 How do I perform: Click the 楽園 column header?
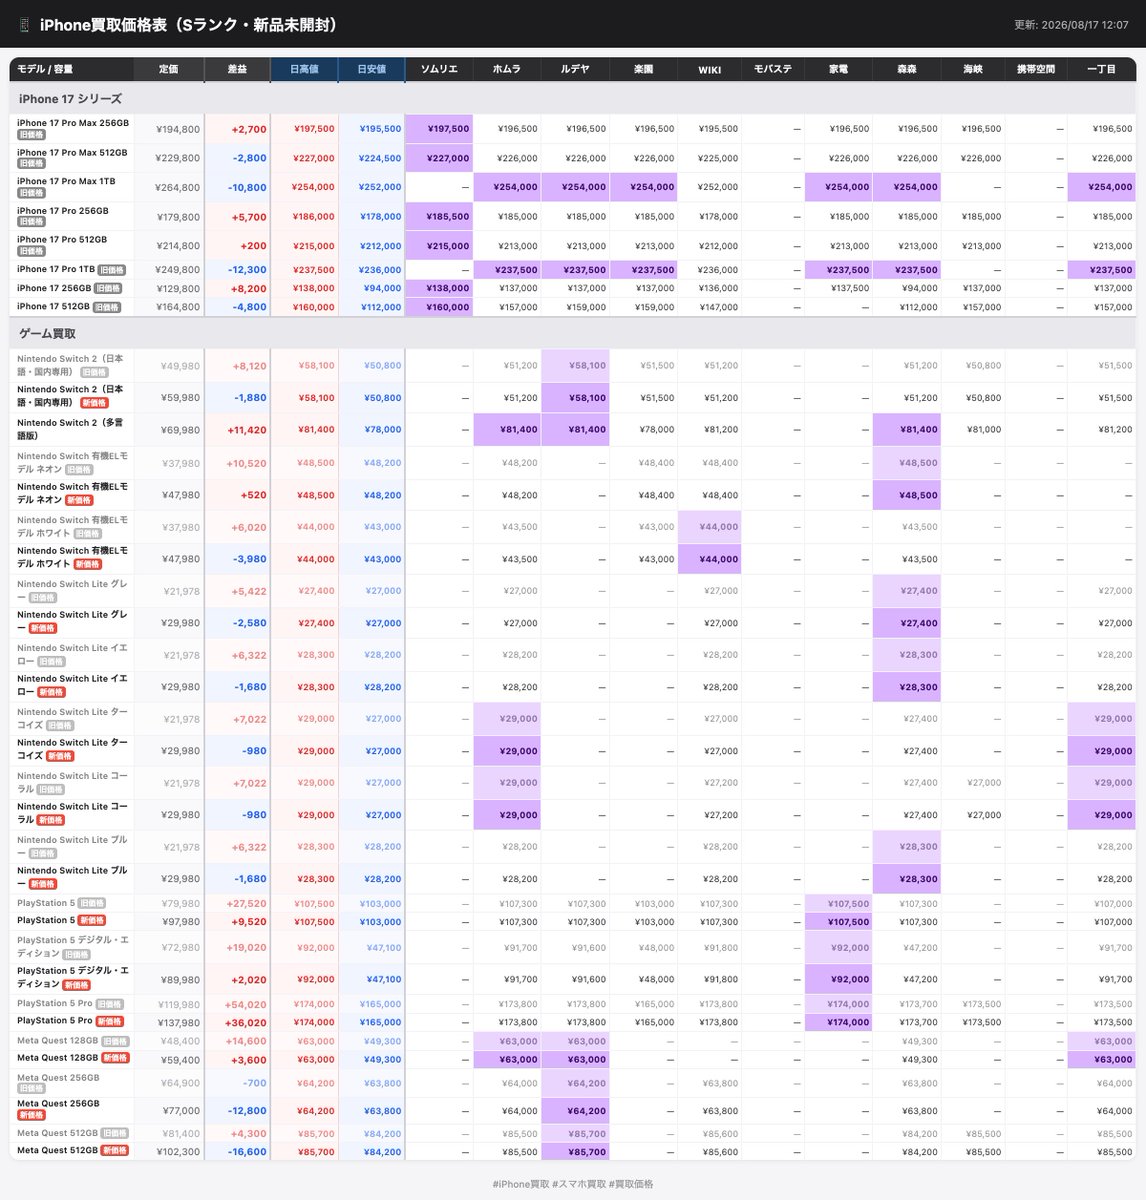643,69
